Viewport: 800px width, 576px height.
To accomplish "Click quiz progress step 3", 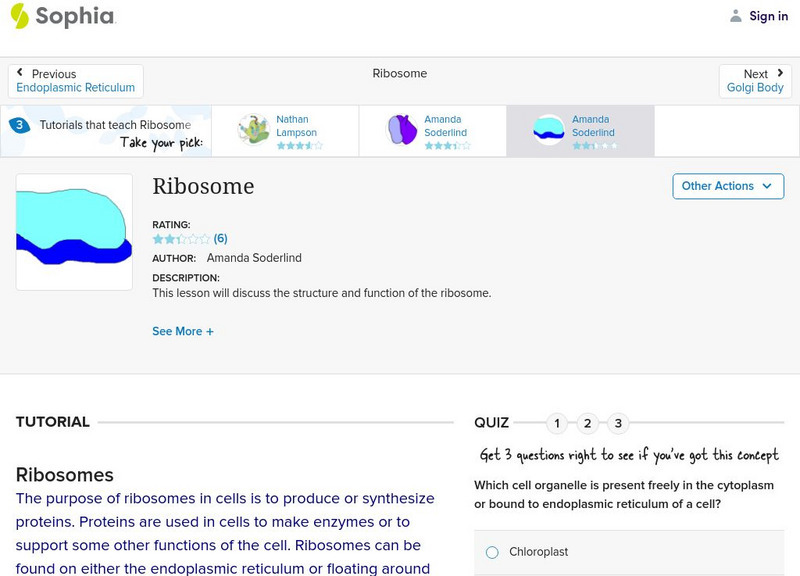I will pos(618,424).
